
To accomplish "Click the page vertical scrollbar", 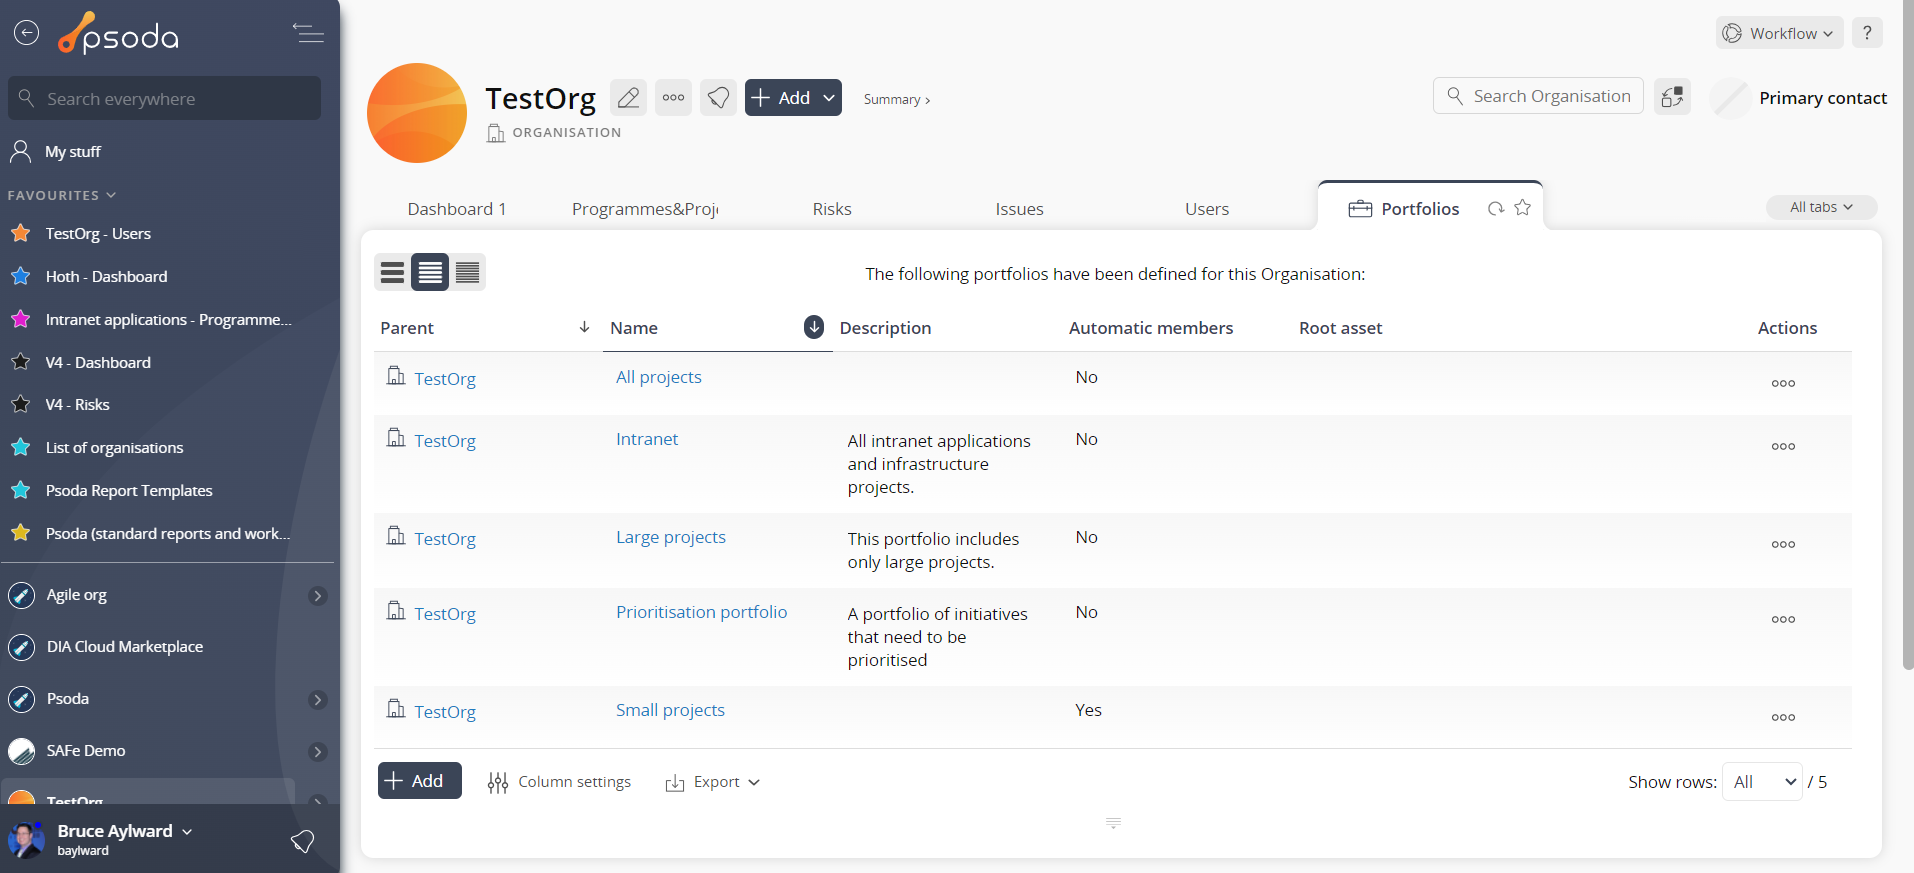I will tap(1908, 335).
